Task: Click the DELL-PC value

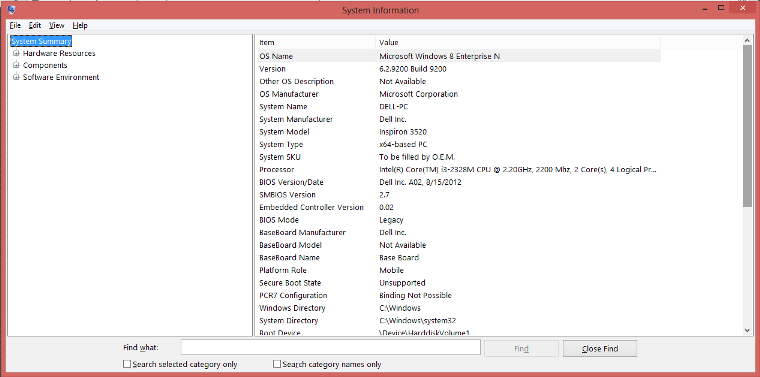Action: 394,107
